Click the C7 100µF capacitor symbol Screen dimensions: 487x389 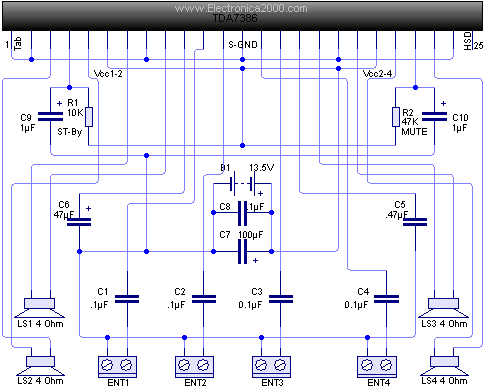tap(243, 252)
